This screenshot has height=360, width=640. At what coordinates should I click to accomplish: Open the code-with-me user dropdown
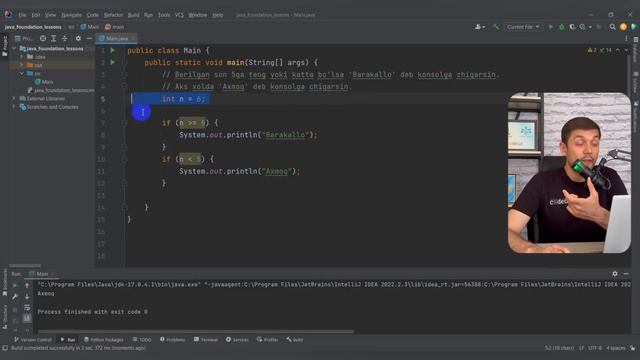480,27
